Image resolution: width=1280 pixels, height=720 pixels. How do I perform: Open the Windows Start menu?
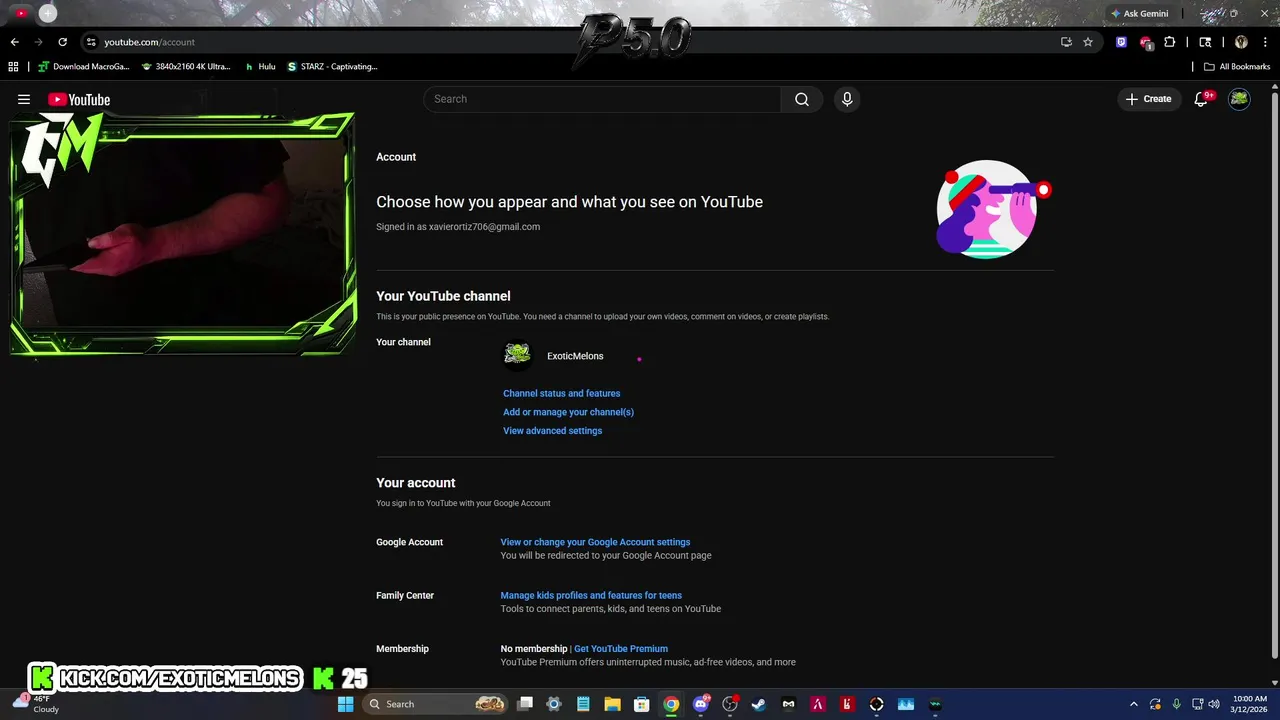pyautogui.click(x=345, y=704)
